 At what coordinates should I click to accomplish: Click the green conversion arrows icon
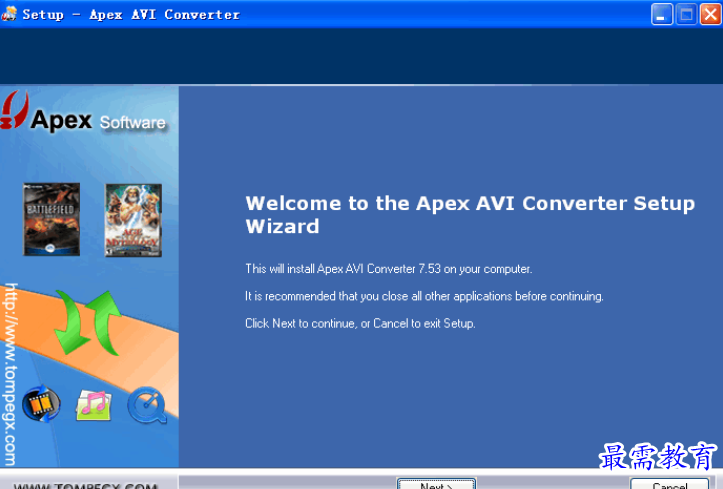[87, 323]
